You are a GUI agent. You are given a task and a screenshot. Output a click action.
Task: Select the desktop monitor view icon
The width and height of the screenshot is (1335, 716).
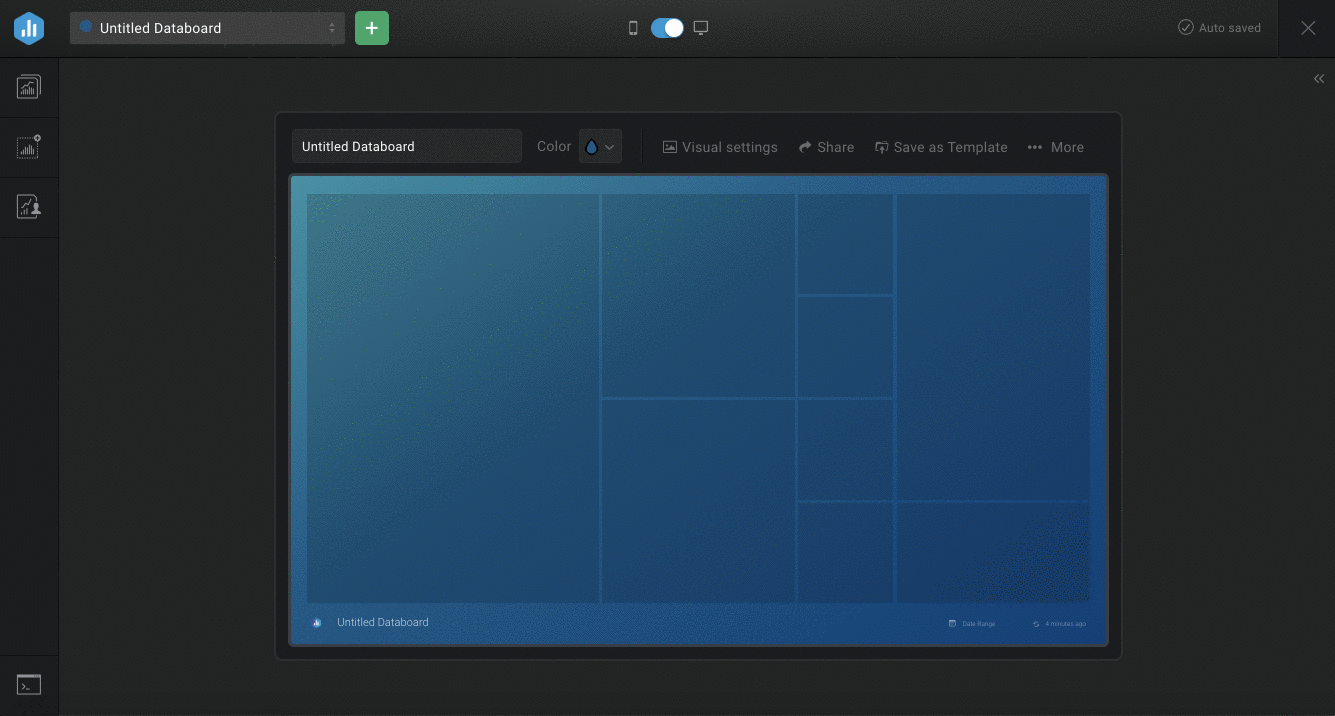(701, 28)
